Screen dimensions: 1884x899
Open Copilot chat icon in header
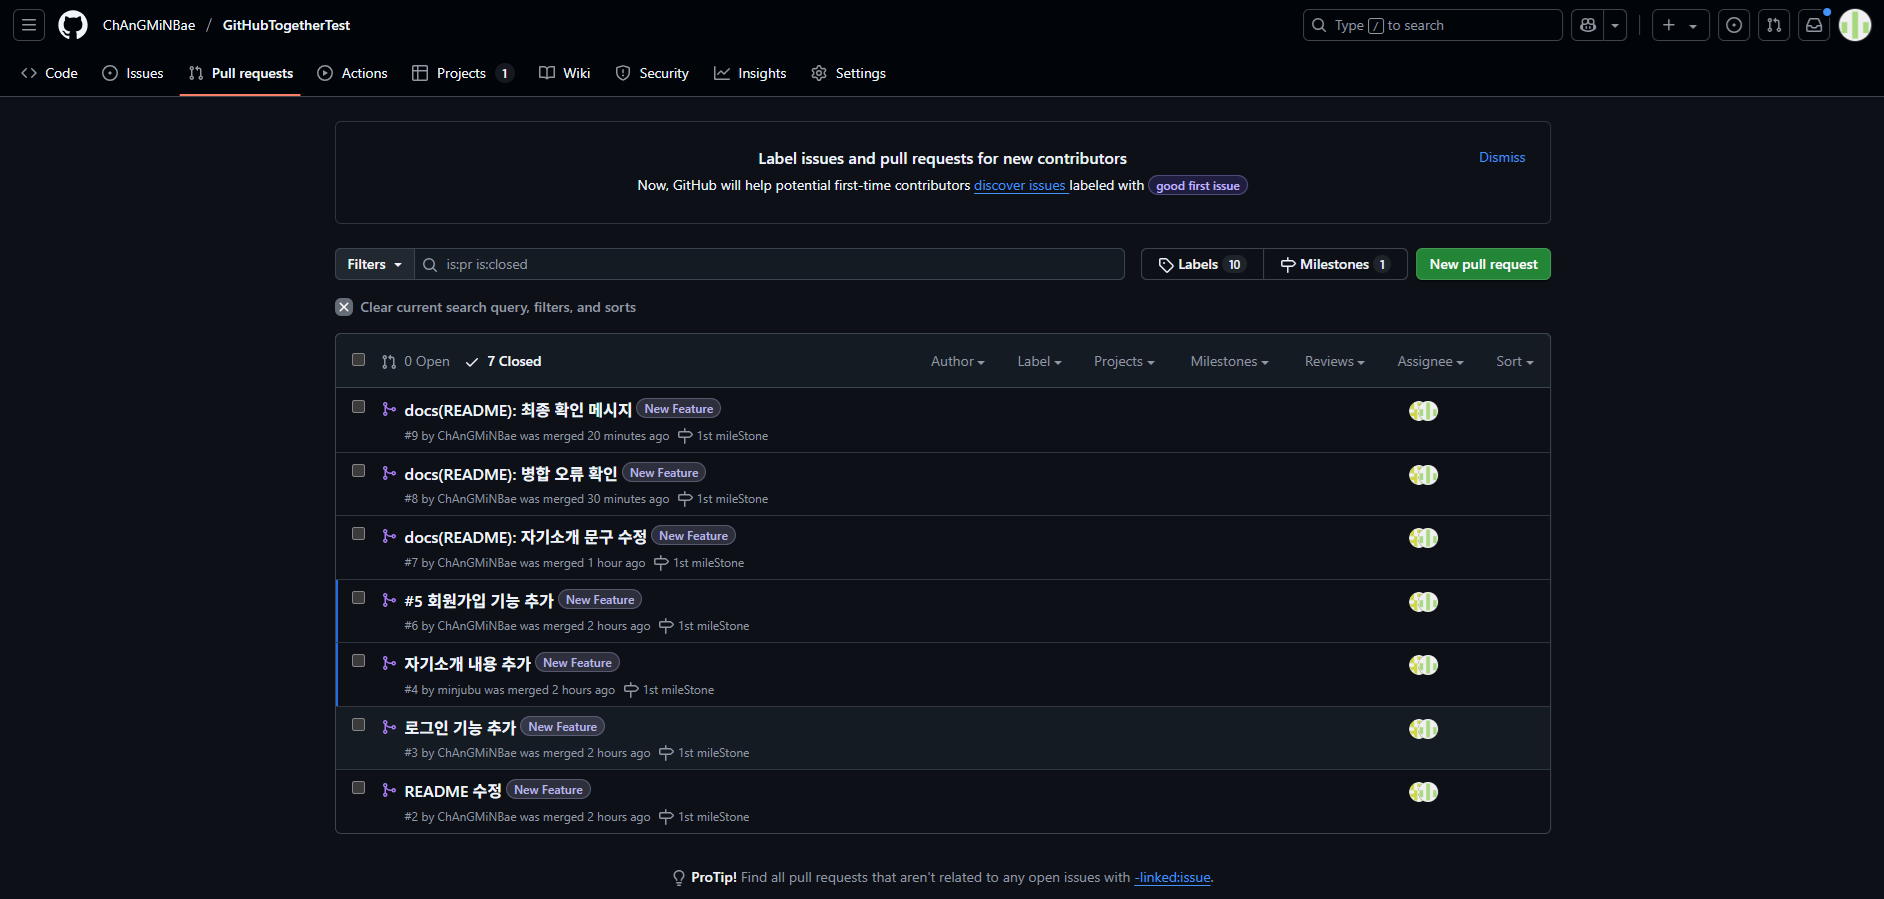[1587, 25]
